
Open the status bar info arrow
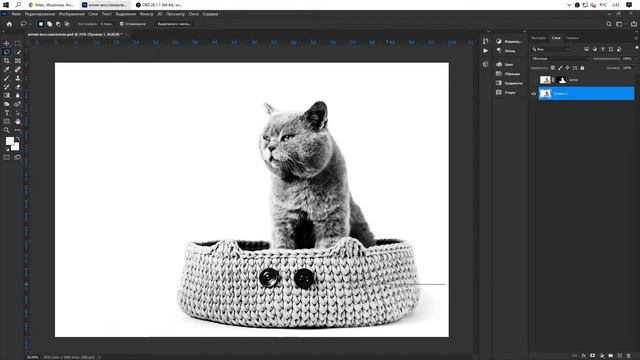tap(99, 357)
